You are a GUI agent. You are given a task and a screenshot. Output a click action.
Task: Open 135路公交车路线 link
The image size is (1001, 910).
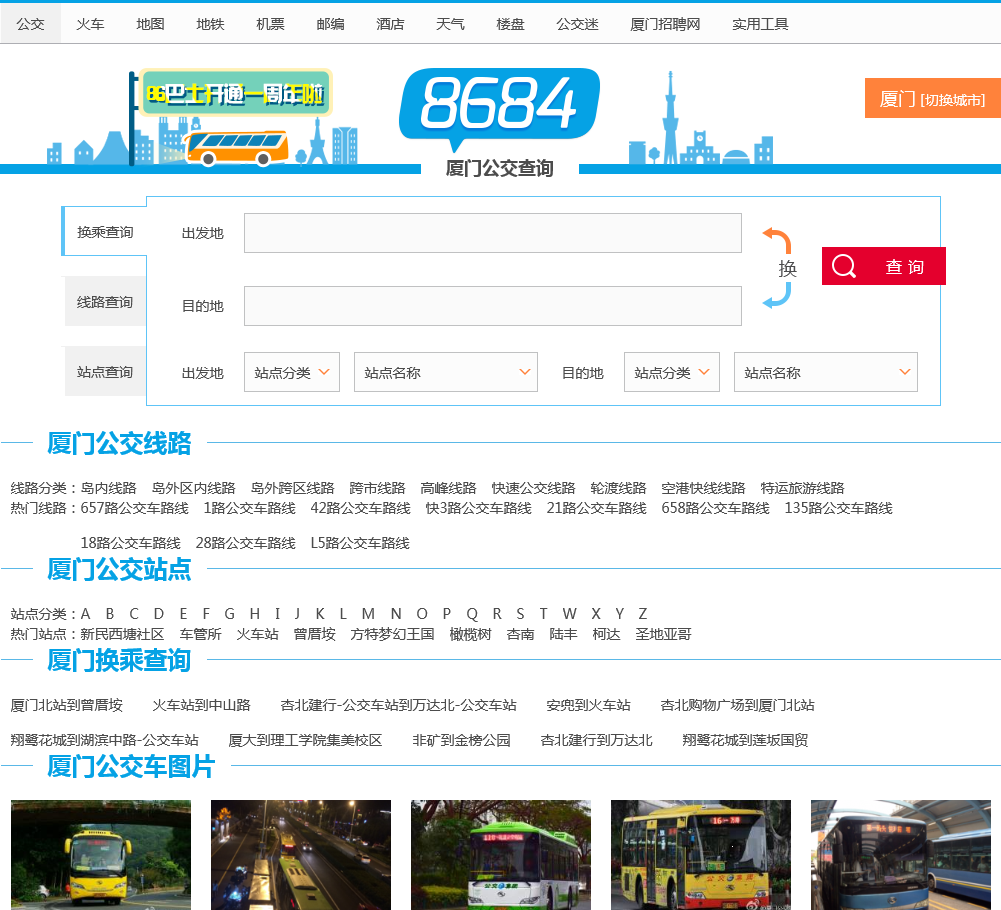click(838, 508)
